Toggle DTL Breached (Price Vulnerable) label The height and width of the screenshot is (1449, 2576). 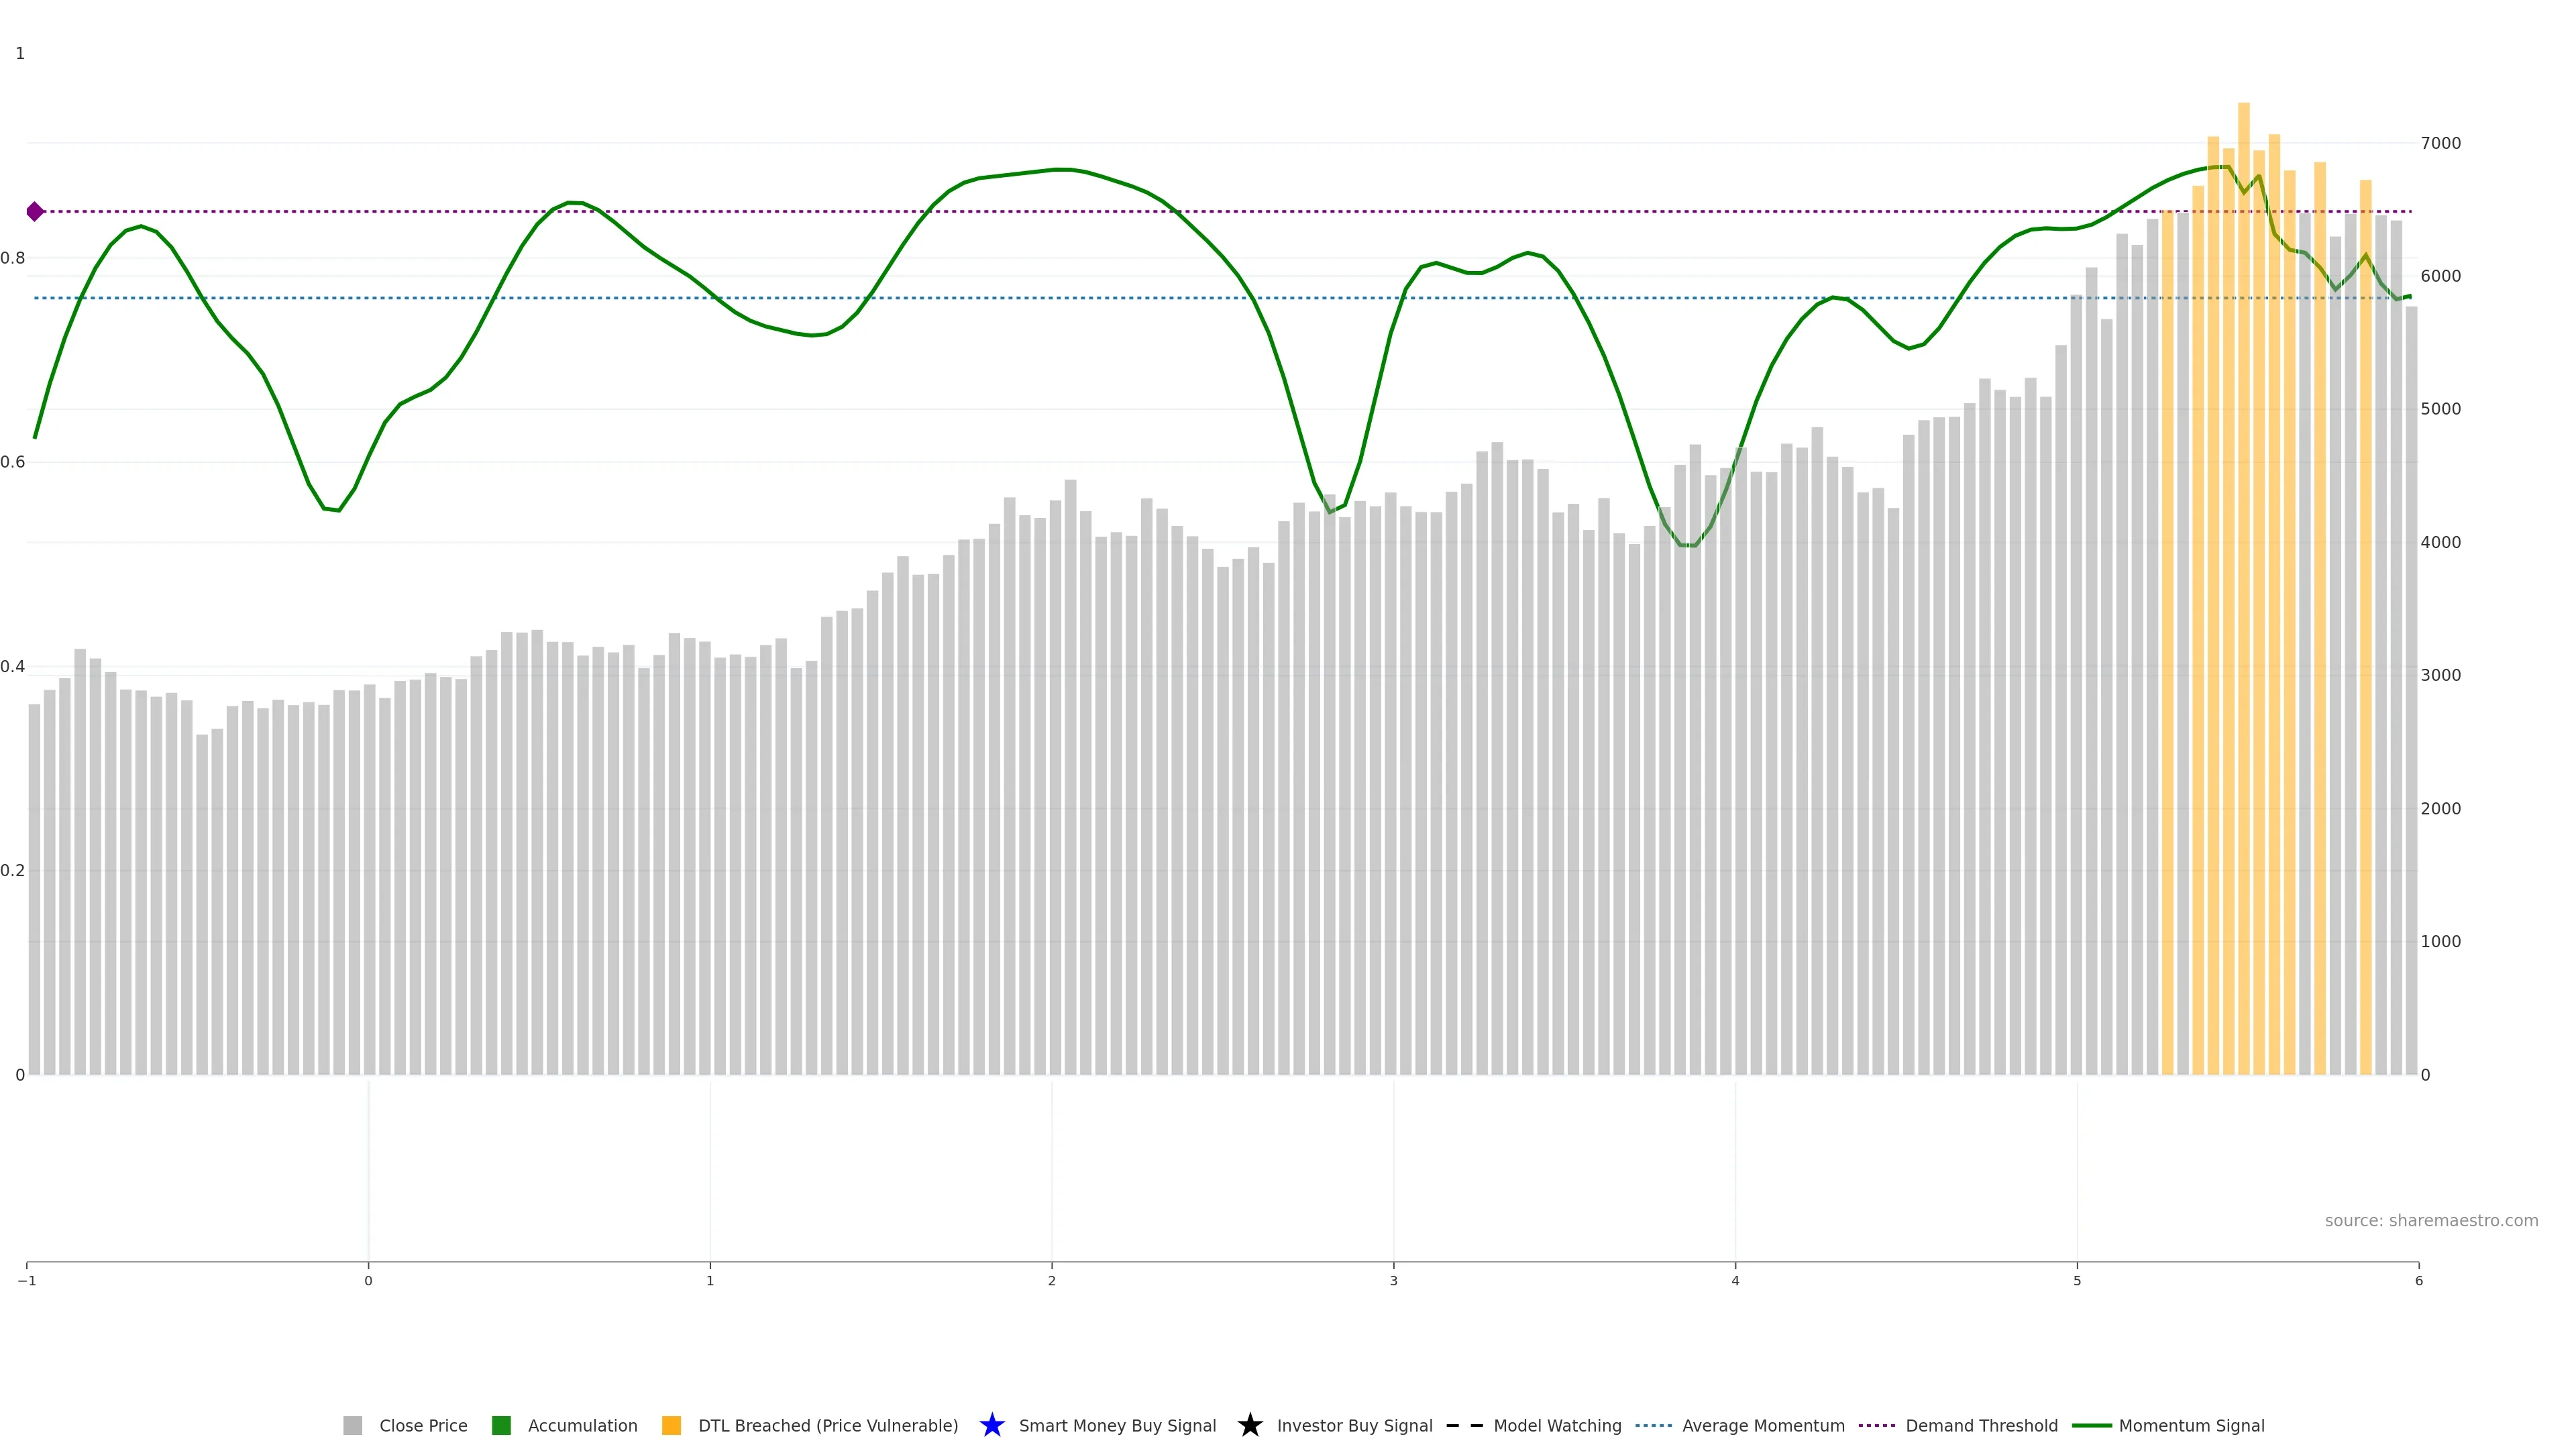click(828, 1425)
